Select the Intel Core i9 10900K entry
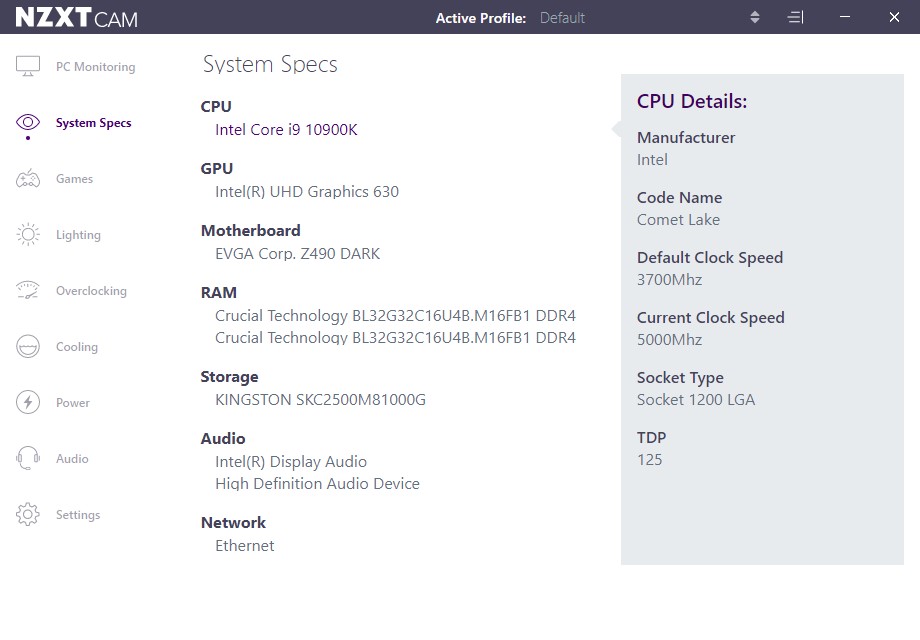 [286, 130]
